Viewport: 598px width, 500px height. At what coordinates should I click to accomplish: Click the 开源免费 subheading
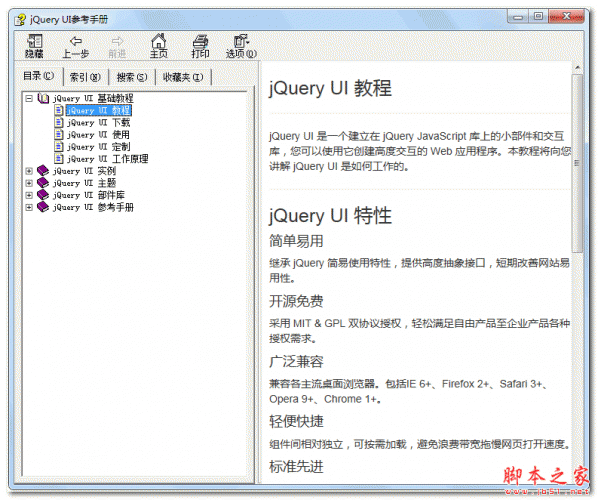296,301
